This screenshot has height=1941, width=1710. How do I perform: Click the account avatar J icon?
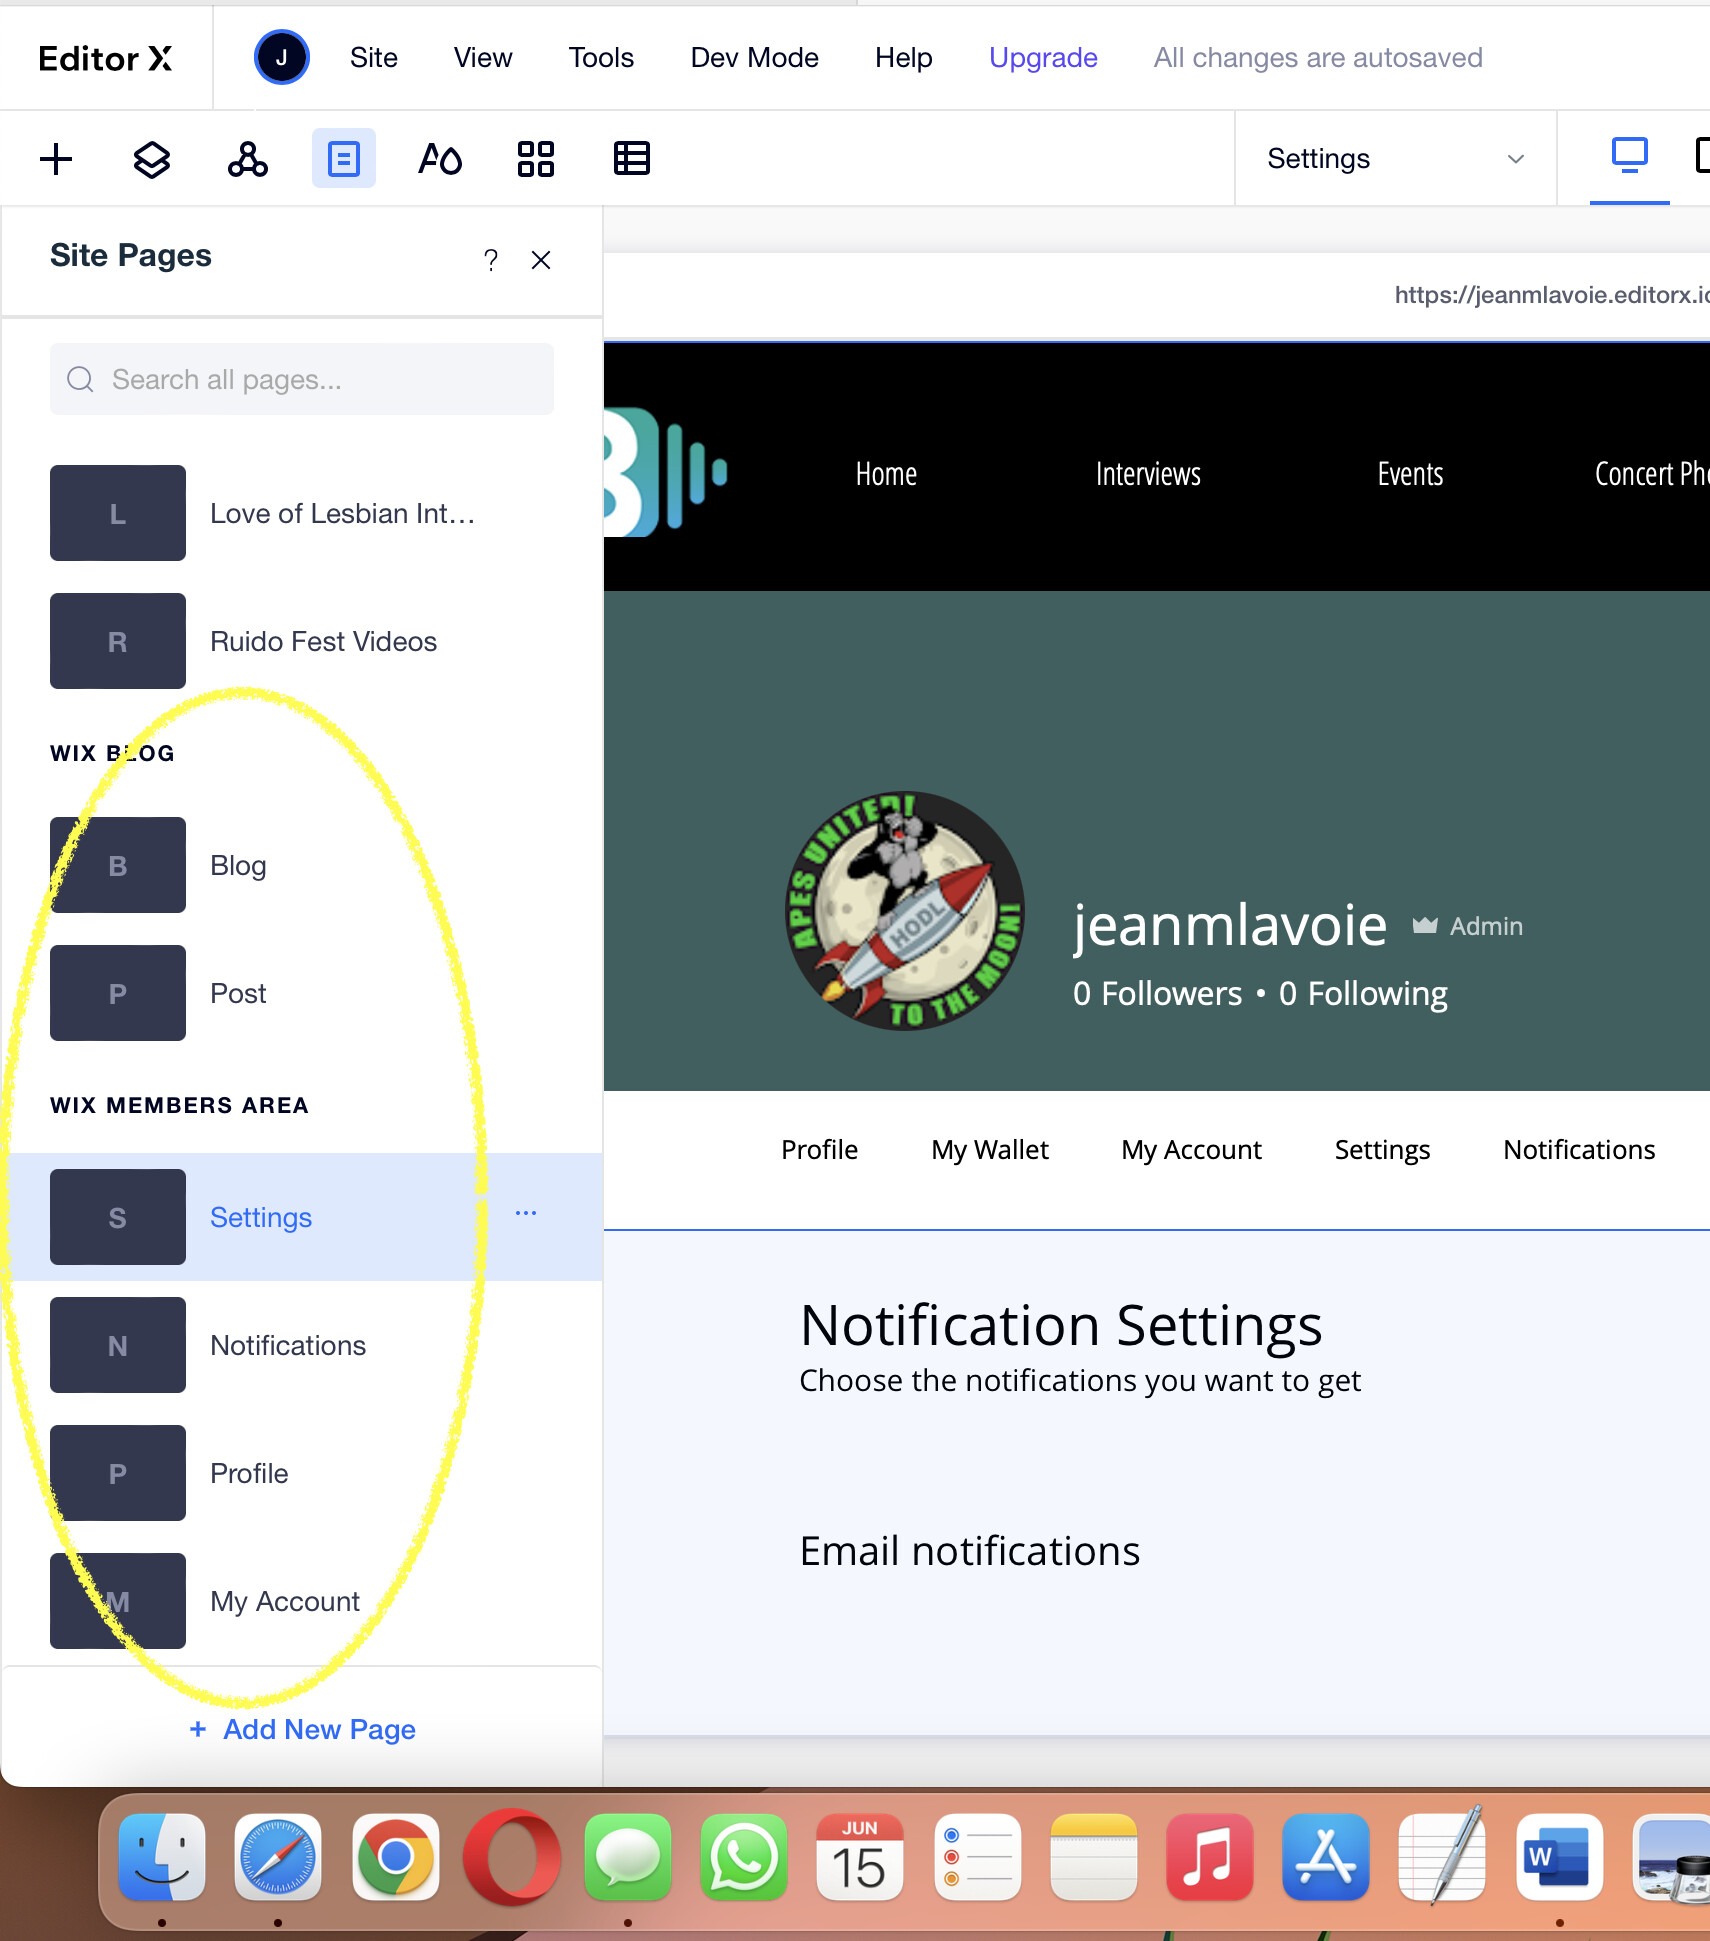point(281,58)
